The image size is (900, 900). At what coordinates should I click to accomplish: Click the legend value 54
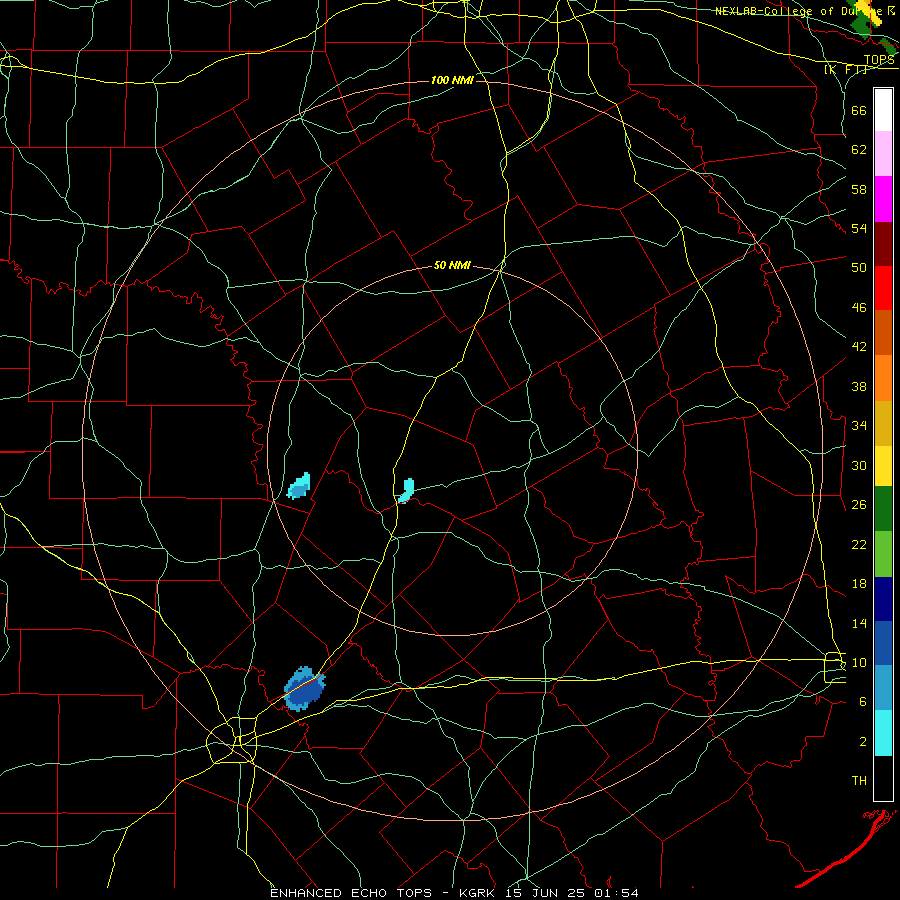(859, 228)
